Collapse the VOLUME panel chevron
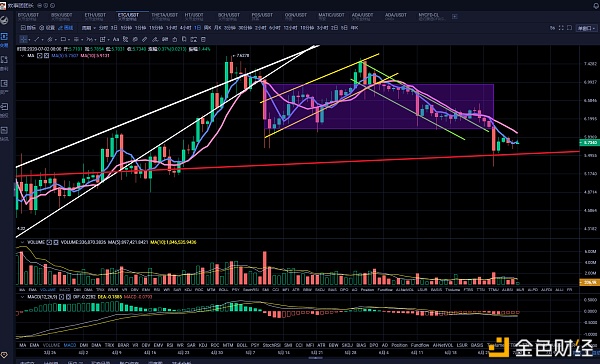This screenshot has width=600, height=364. coord(22,242)
